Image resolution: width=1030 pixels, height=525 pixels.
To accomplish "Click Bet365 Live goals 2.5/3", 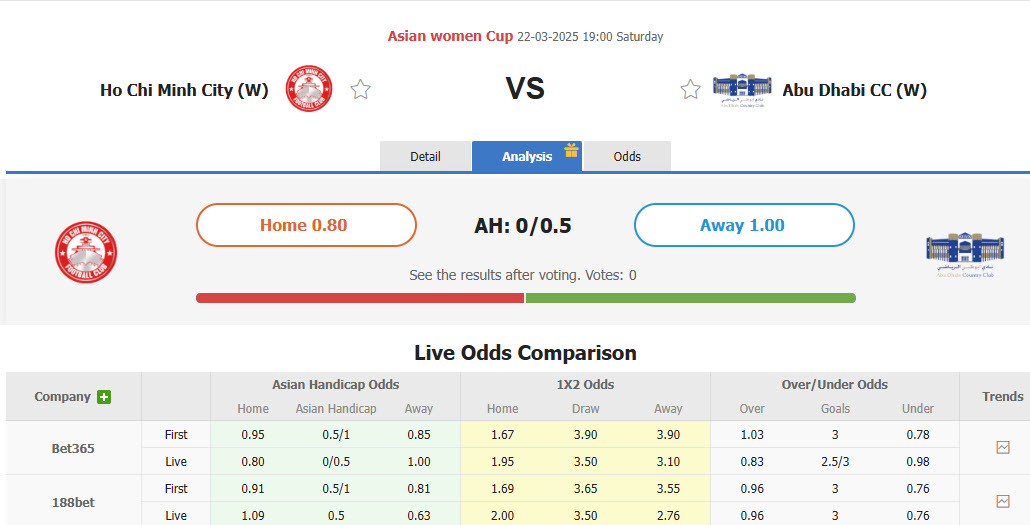I will click(x=835, y=461).
